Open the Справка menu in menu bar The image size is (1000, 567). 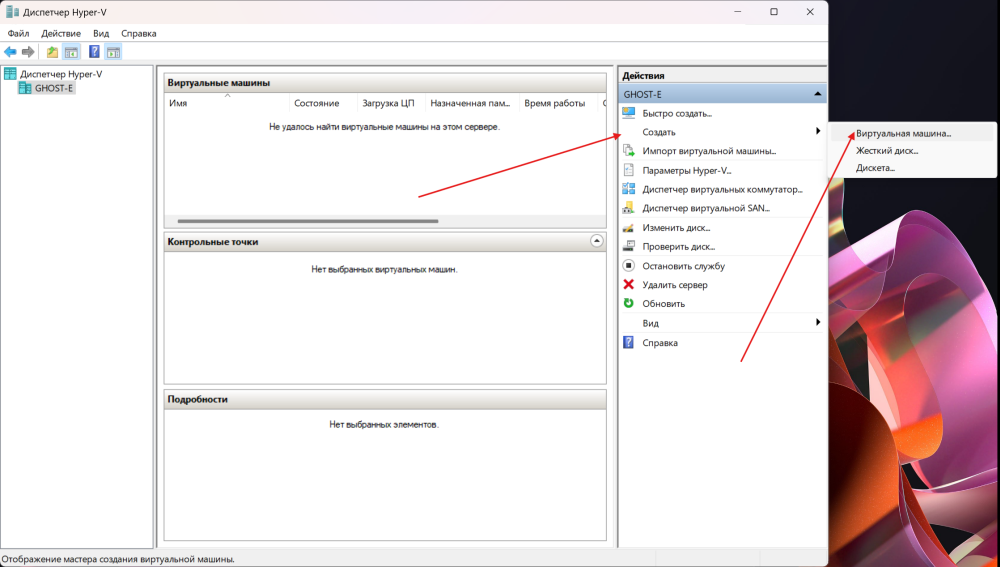[x=138, y=33]
